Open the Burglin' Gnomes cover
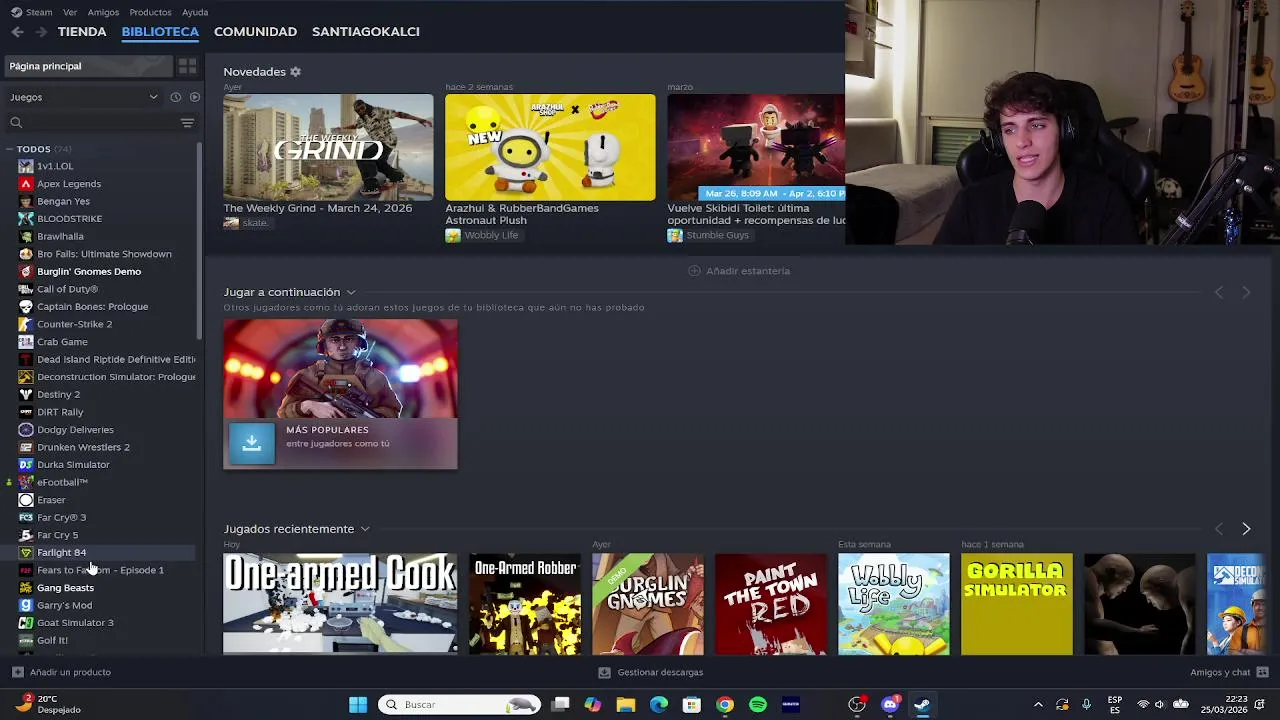 pyautogui.click(x=648, y=604)
